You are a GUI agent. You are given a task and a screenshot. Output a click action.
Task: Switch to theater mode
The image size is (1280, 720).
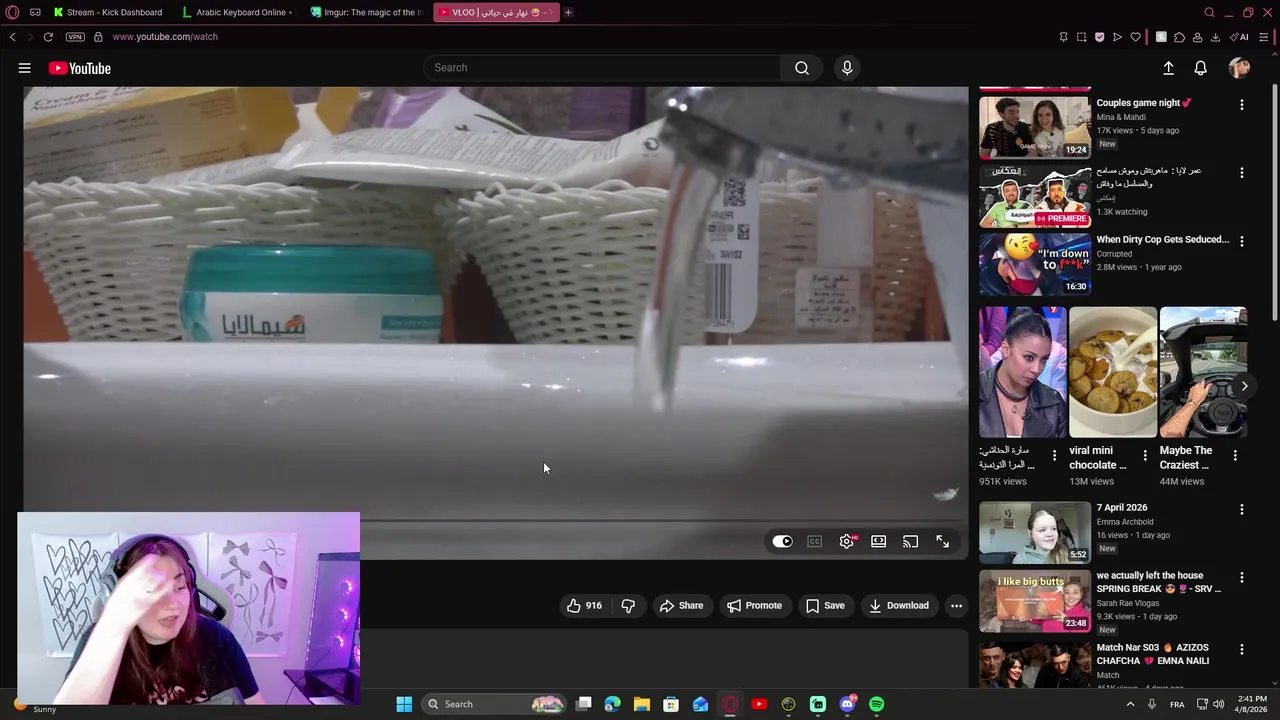click(x=878, y=541)
